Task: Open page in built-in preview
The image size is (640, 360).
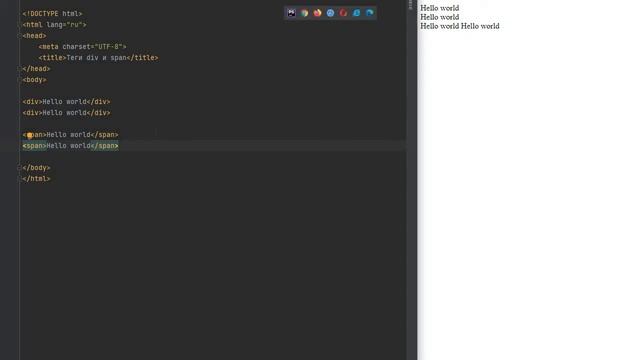Action: coord(291,13)
